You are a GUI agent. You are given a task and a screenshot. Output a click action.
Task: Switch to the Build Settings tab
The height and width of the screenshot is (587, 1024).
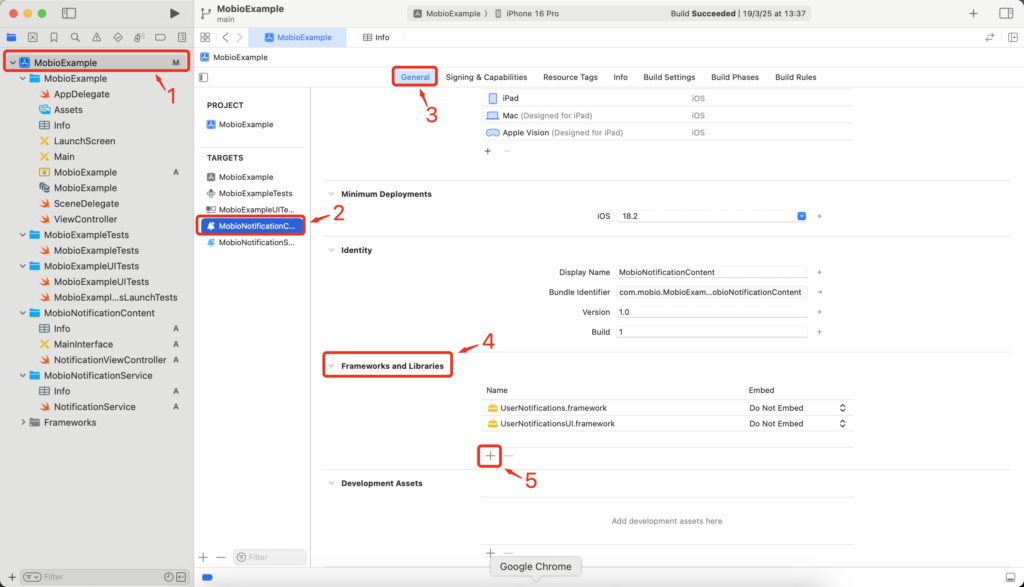669,77
